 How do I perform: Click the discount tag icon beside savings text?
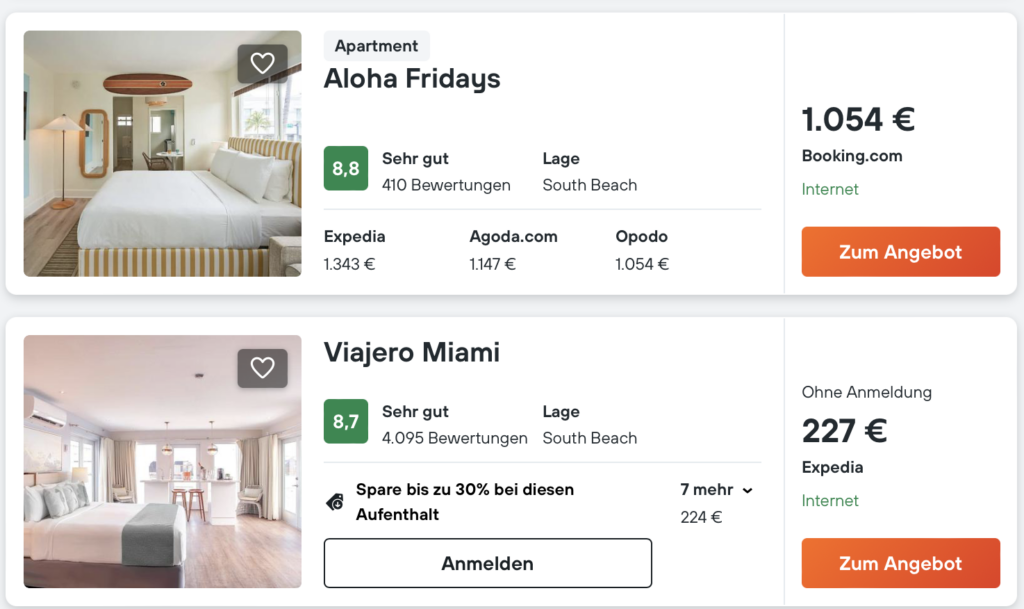pos(336,502)
